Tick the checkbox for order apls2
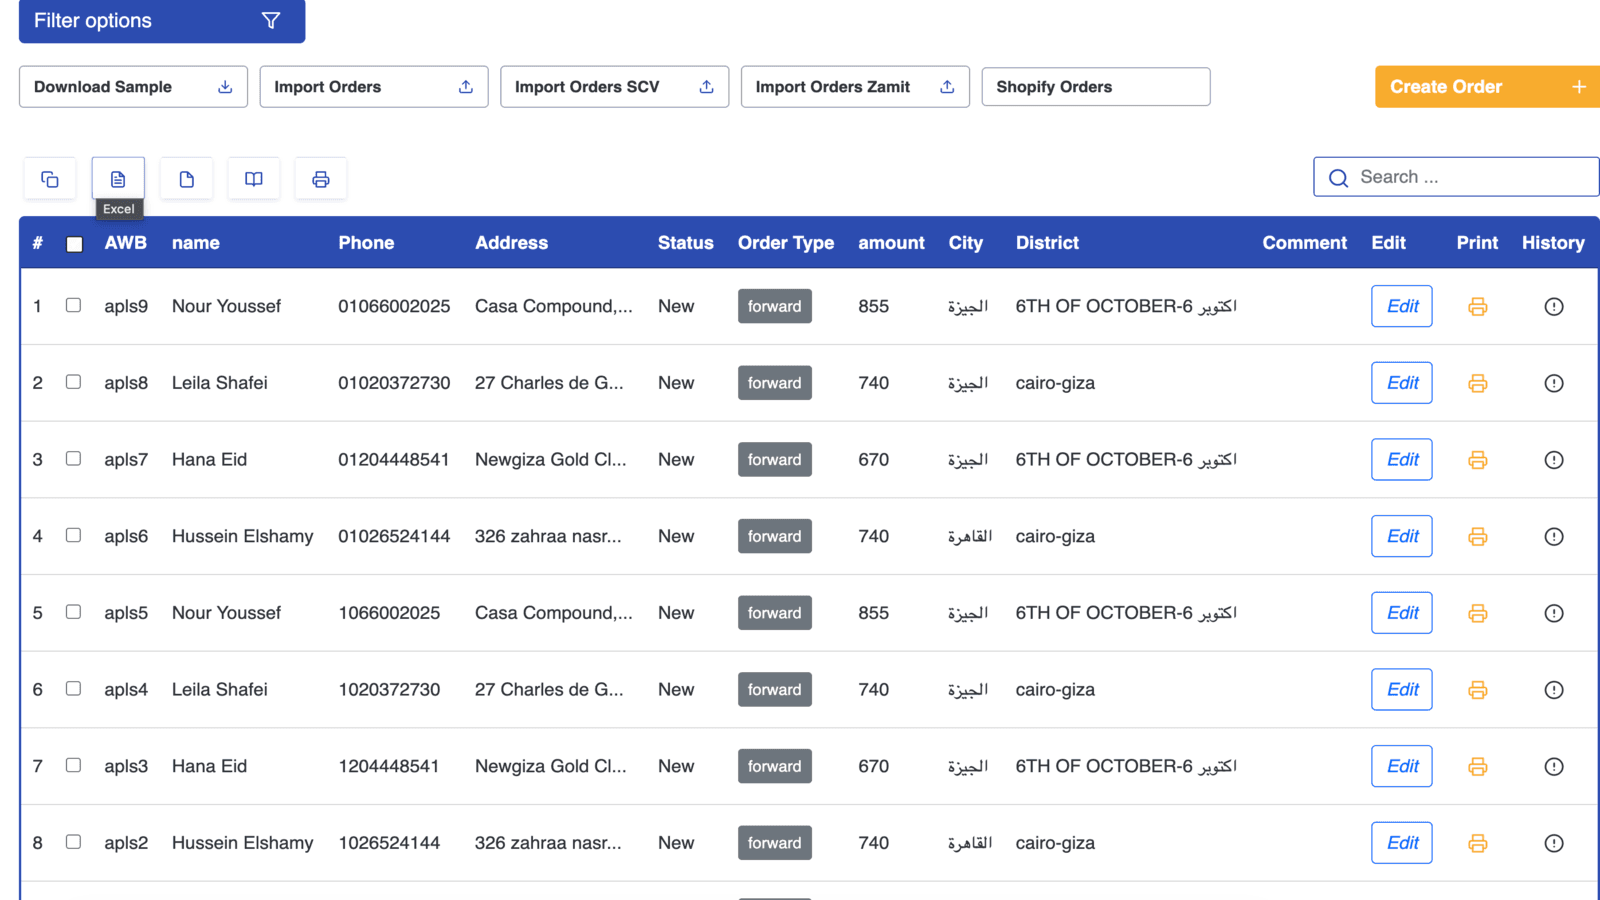The width and height of the screenshot is (1600, 900). pos(74,842)
